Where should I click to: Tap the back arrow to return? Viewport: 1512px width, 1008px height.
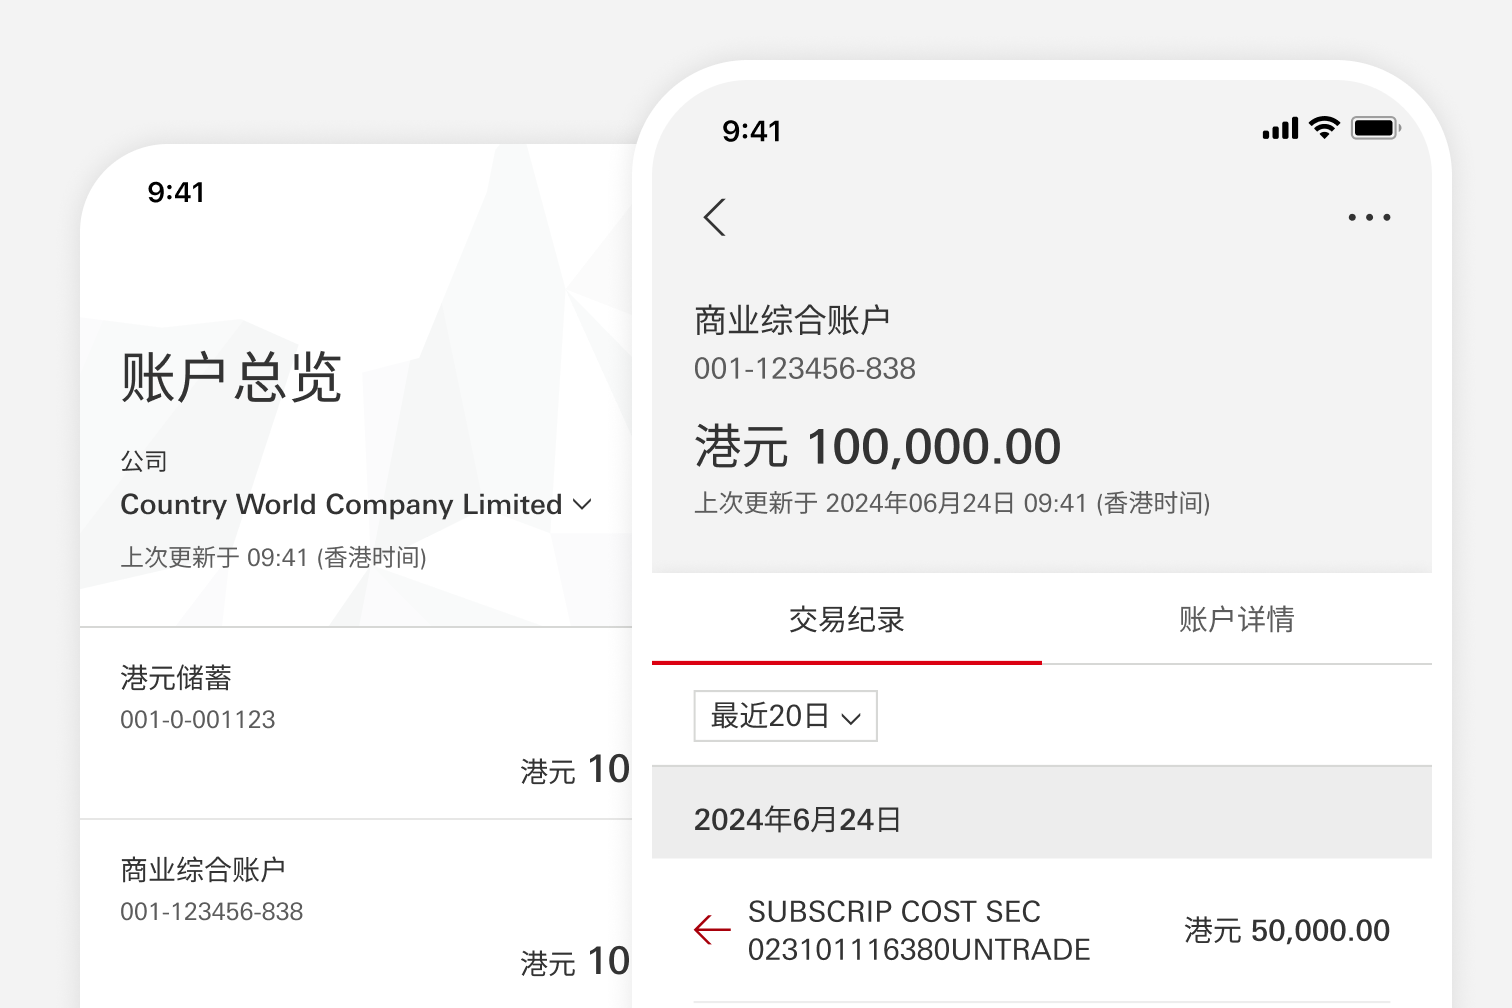point(715,217)
